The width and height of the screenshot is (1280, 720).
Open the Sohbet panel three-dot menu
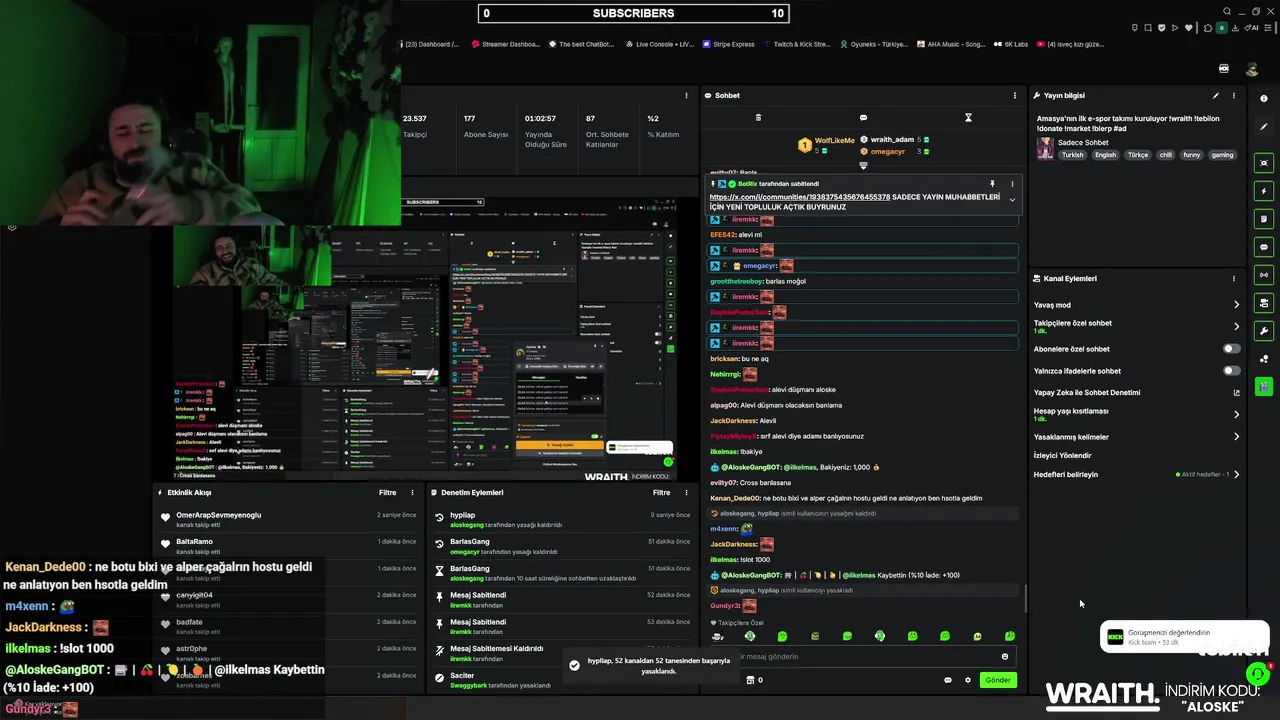1015,96
